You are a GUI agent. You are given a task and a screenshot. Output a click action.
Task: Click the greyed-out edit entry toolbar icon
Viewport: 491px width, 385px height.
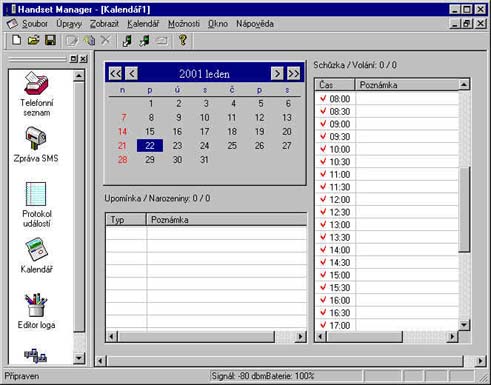tap(72, 41)
